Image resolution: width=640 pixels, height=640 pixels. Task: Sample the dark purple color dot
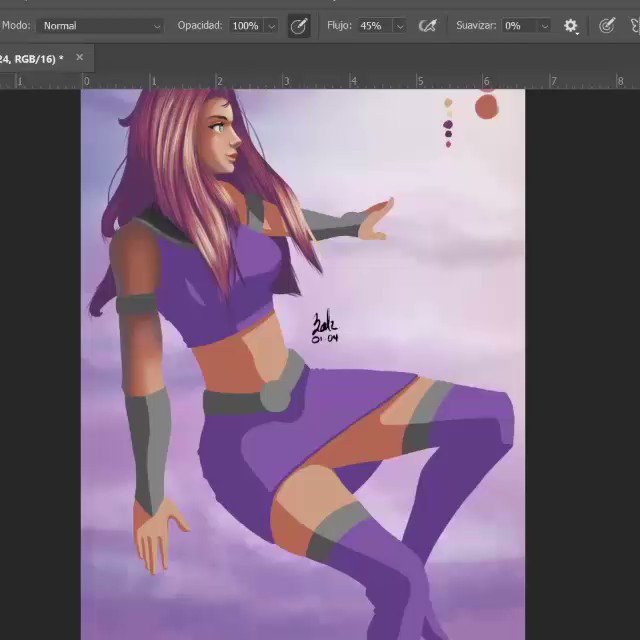coord(448,124)
